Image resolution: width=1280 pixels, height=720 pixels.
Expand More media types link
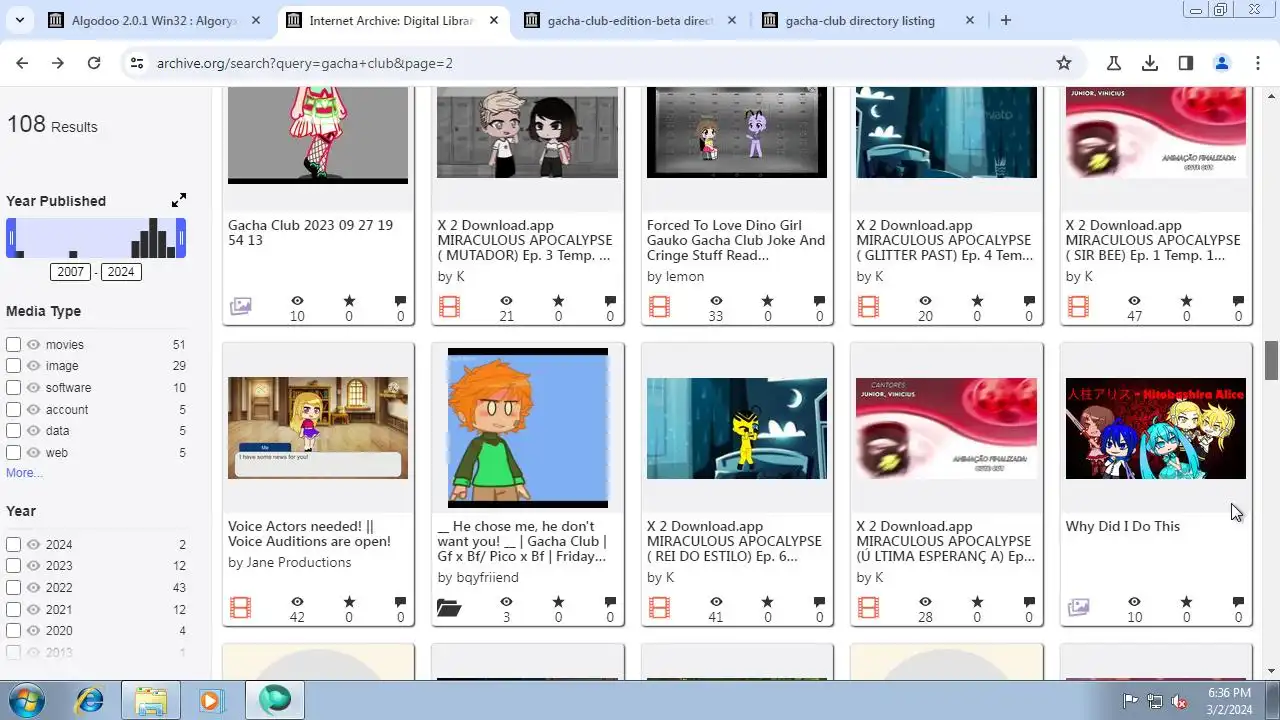[x=24, y=473]
